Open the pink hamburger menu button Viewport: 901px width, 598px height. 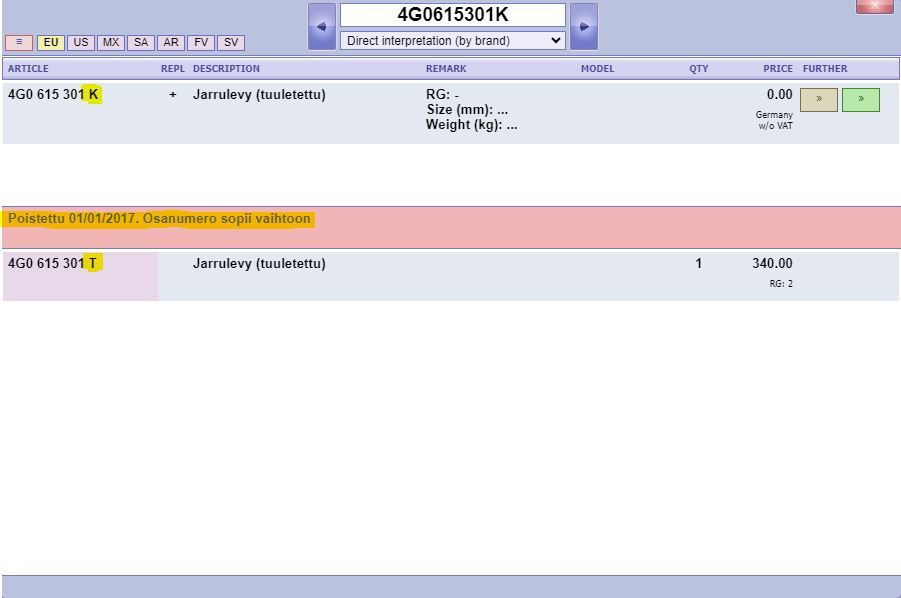pyautogui.click(x=19, y=43)
